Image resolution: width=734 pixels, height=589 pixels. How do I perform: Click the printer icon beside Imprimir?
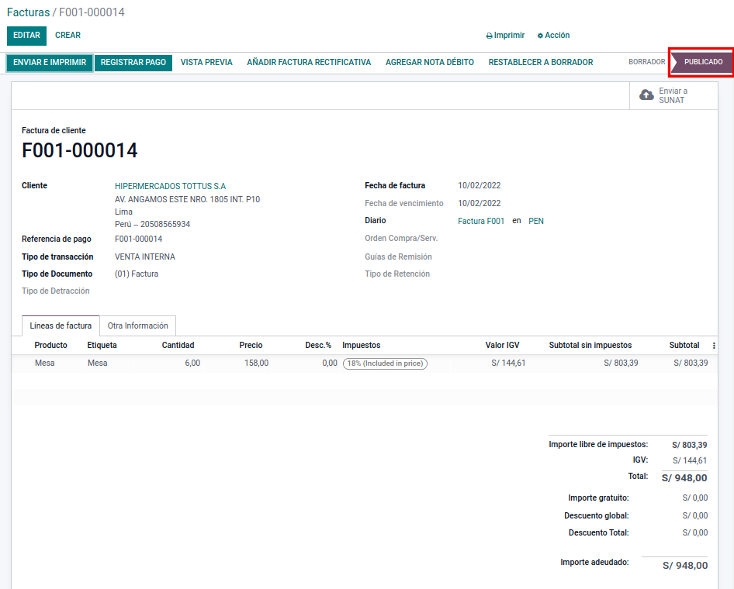point(489,35)
